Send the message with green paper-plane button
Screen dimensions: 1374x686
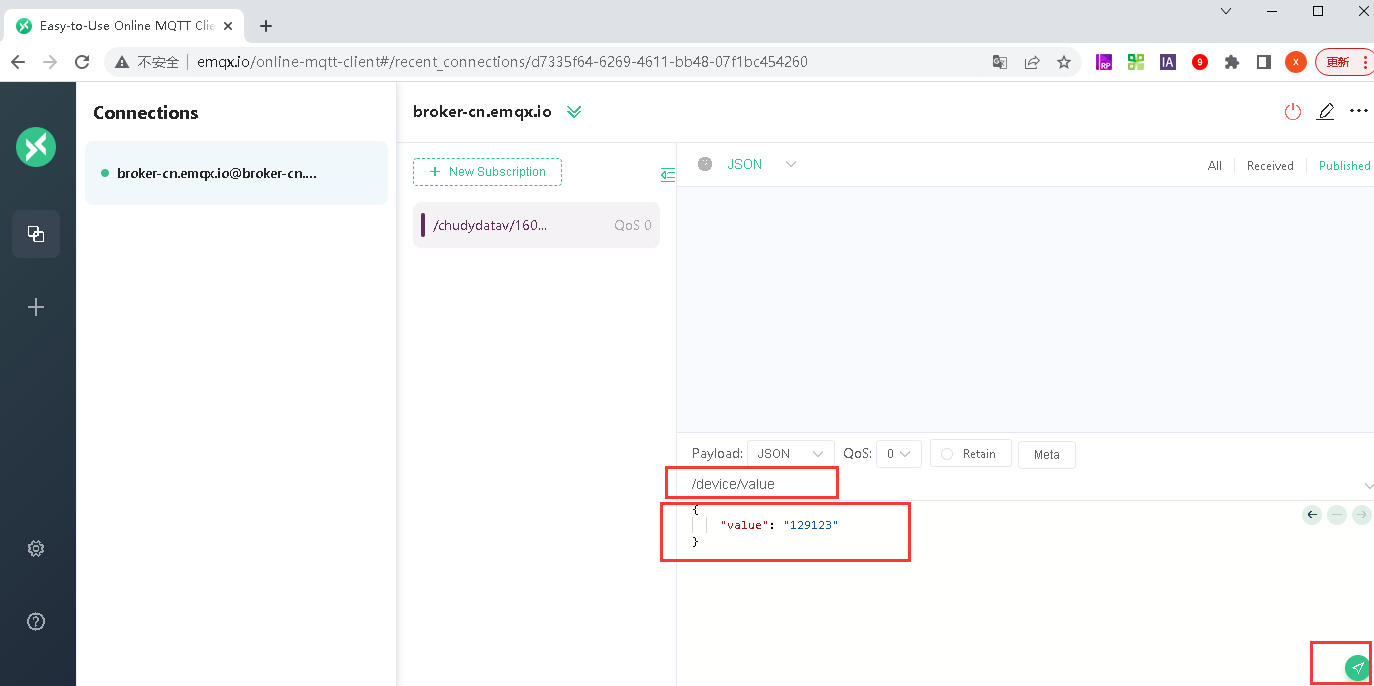tap(1357, 667)
